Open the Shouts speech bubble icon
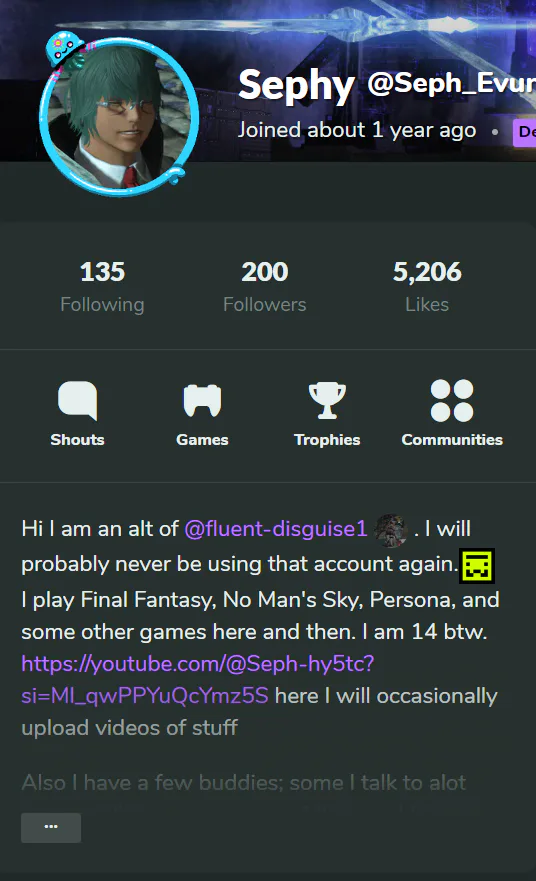 coord(78,401)
